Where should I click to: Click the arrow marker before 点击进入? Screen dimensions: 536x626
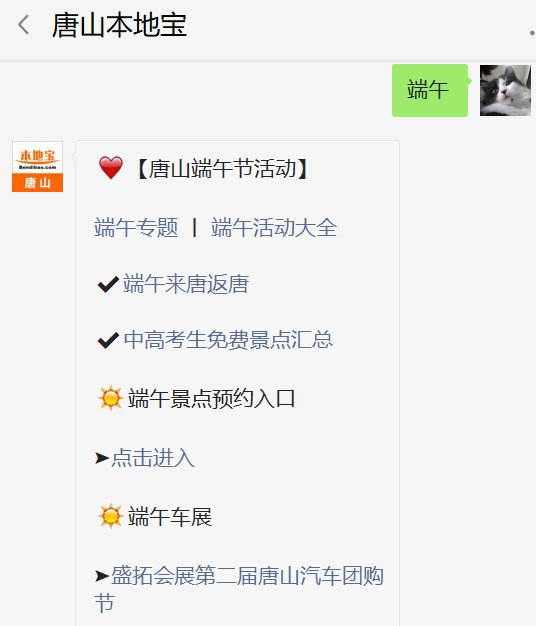point(102,458)
